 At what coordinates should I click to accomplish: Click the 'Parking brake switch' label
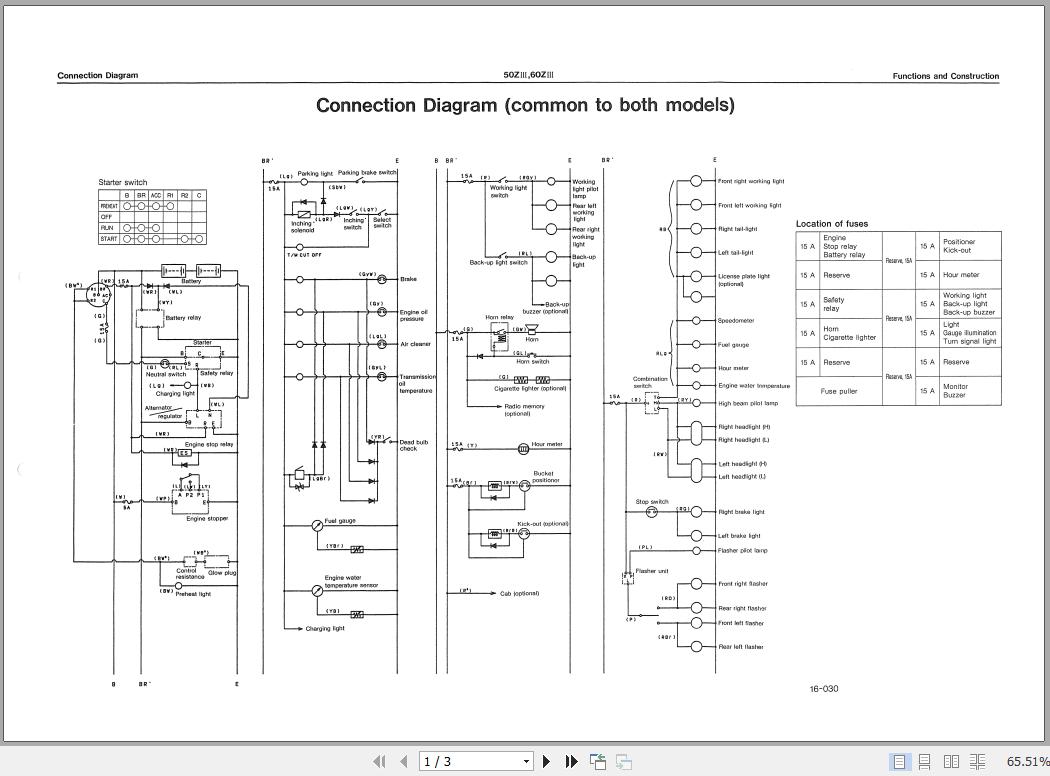pos(367,173)
